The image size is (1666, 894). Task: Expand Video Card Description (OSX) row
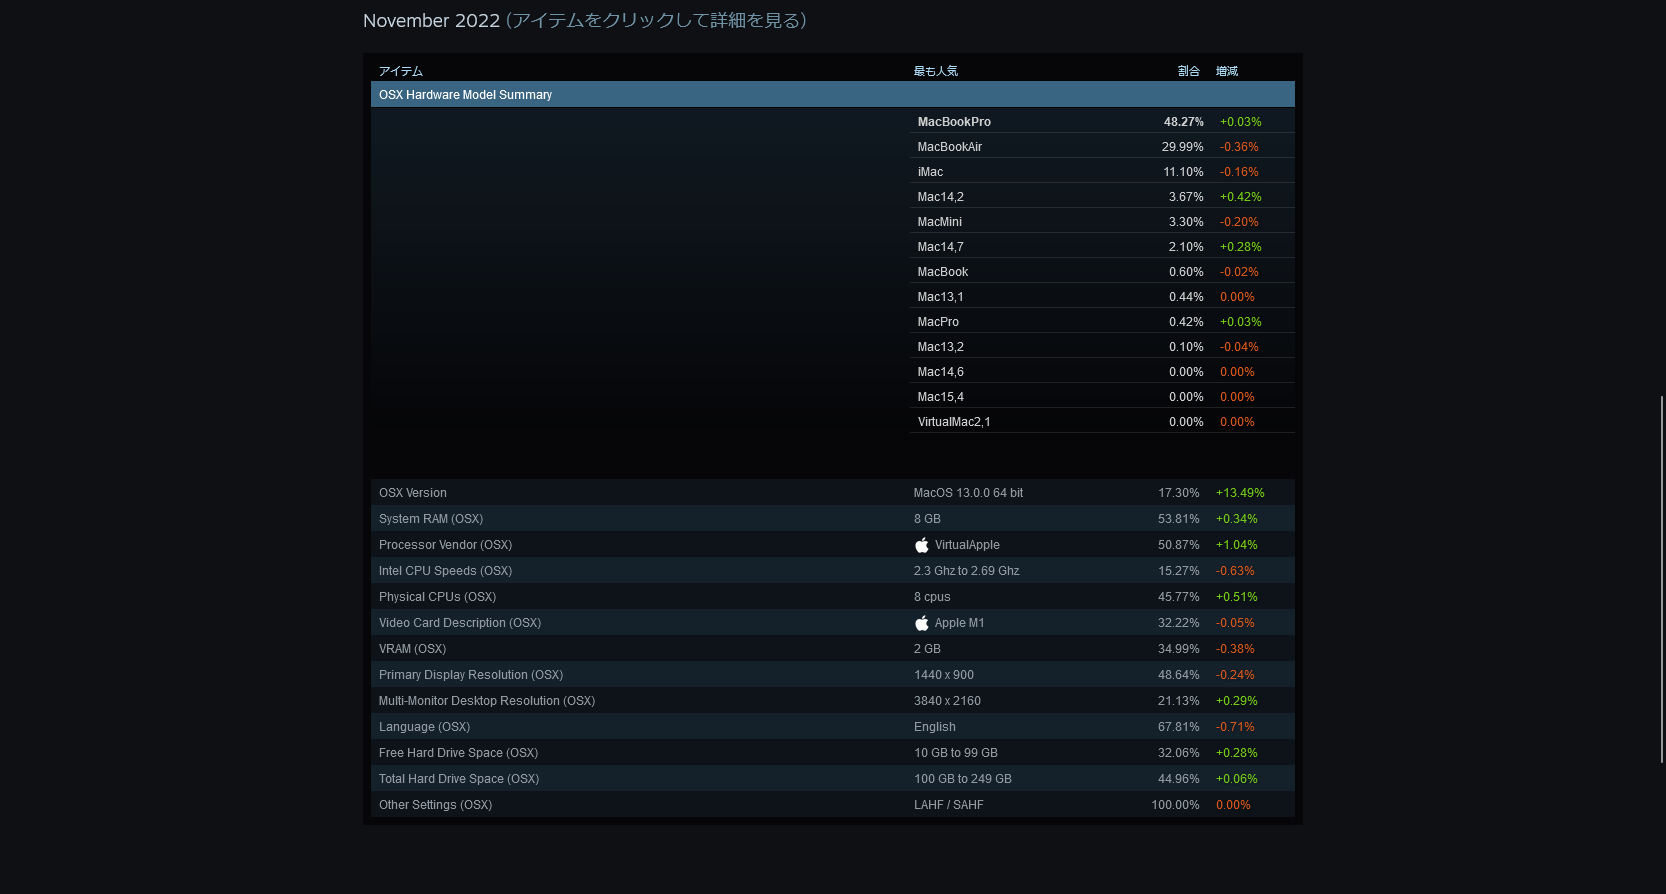coord(832,623)
